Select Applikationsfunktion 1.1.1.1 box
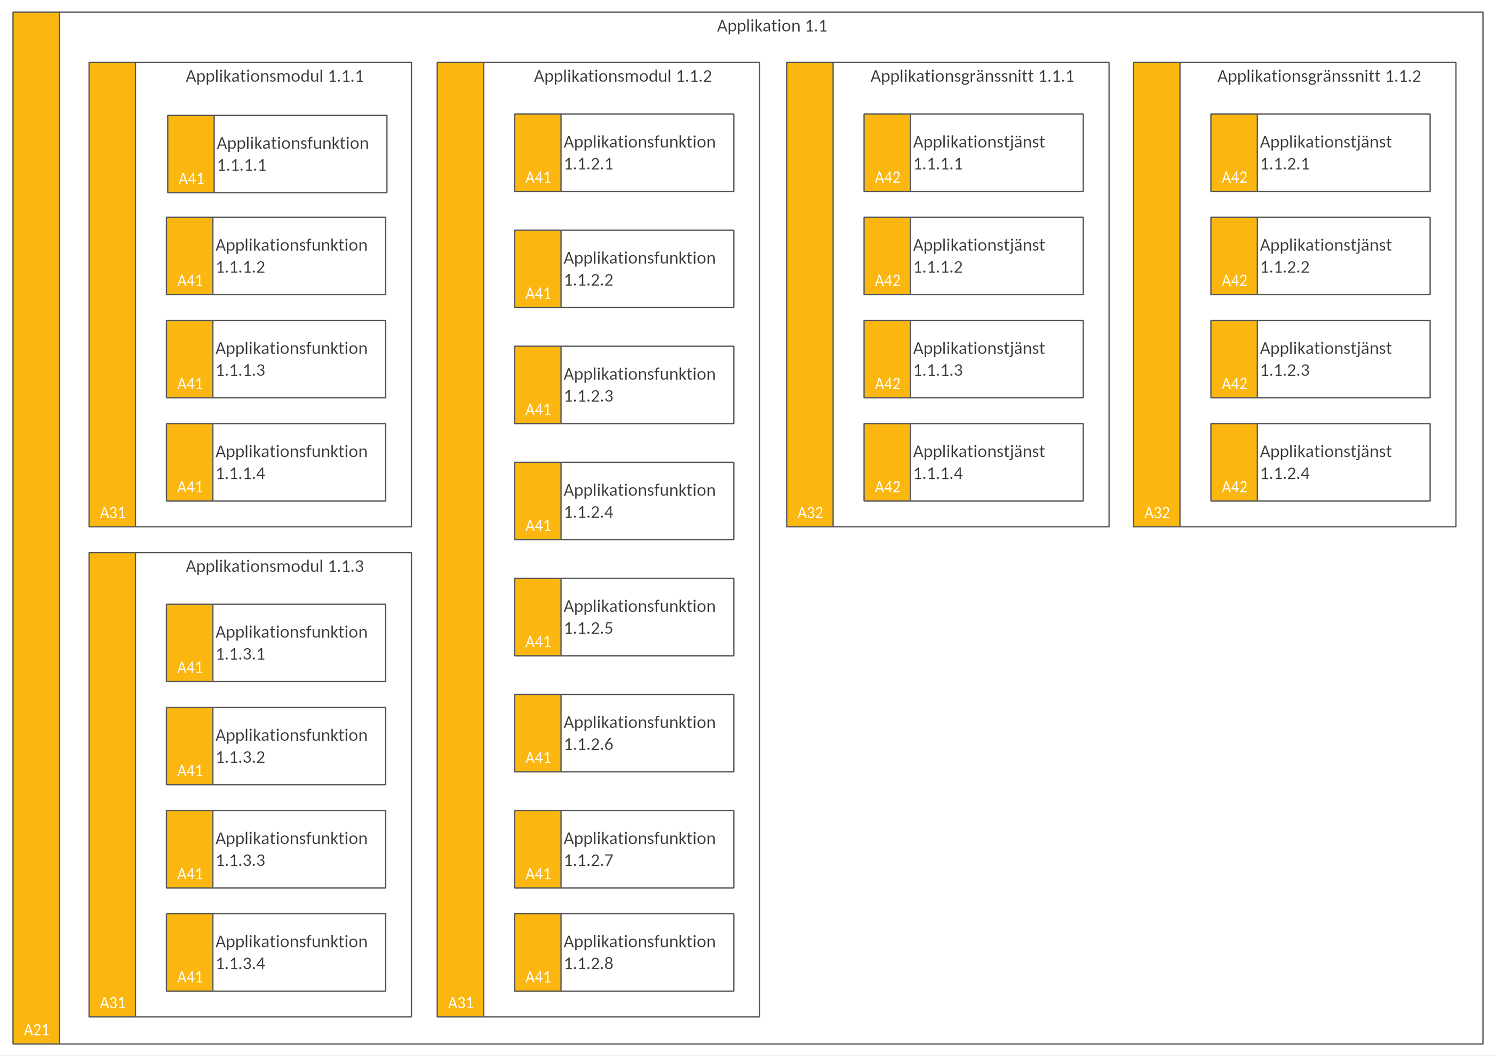Screen dimensions: 1496x1056 pyautogui.click(x=277, y=154)
